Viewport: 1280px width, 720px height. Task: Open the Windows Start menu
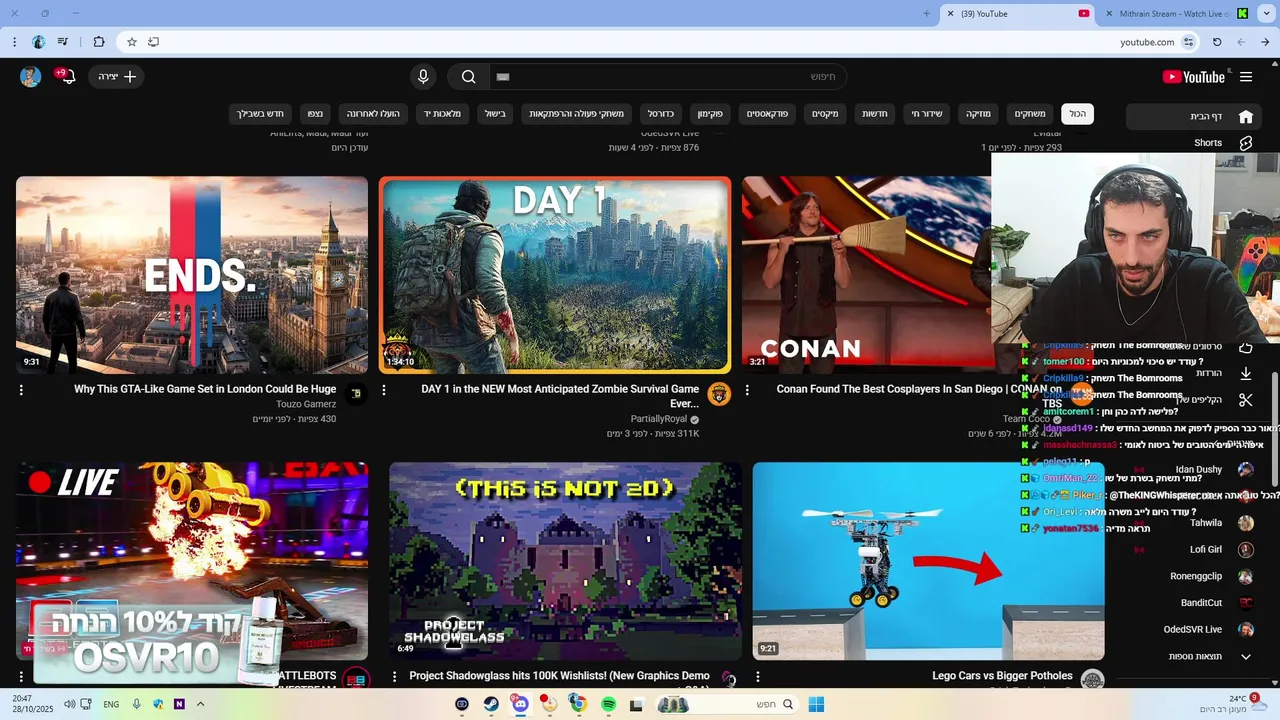(816, 704)
